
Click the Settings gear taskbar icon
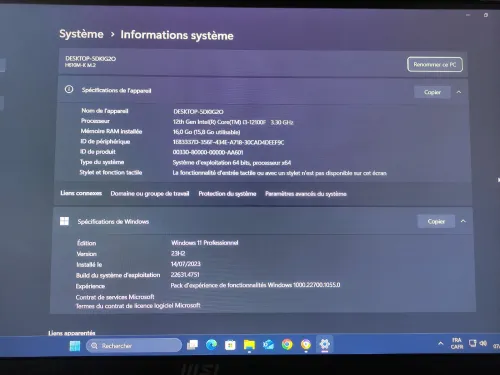pyautogui.click(x=325, y=344)
